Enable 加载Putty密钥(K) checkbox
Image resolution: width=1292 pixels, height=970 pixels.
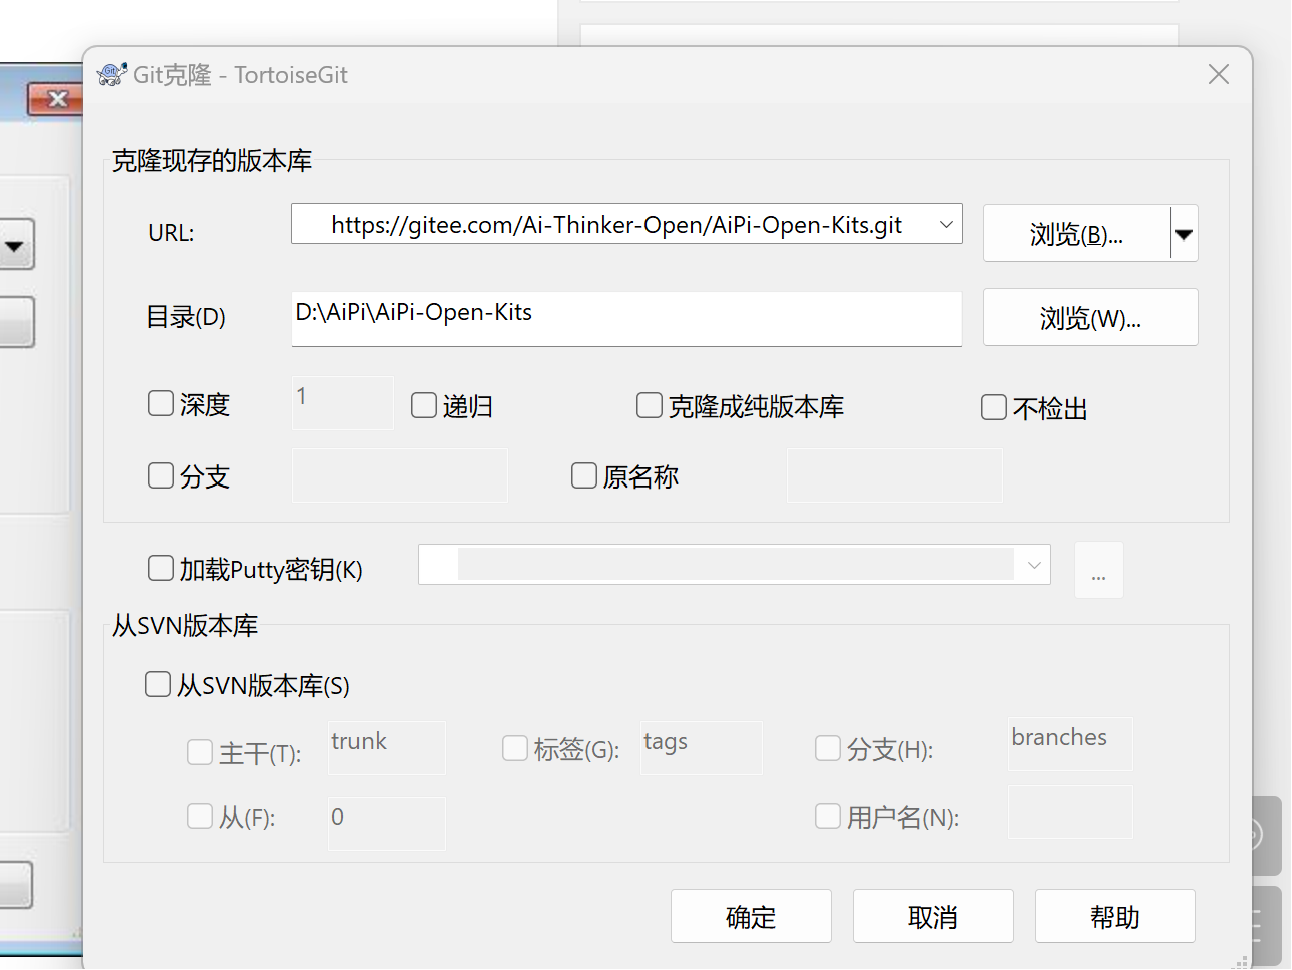point(161,568)
